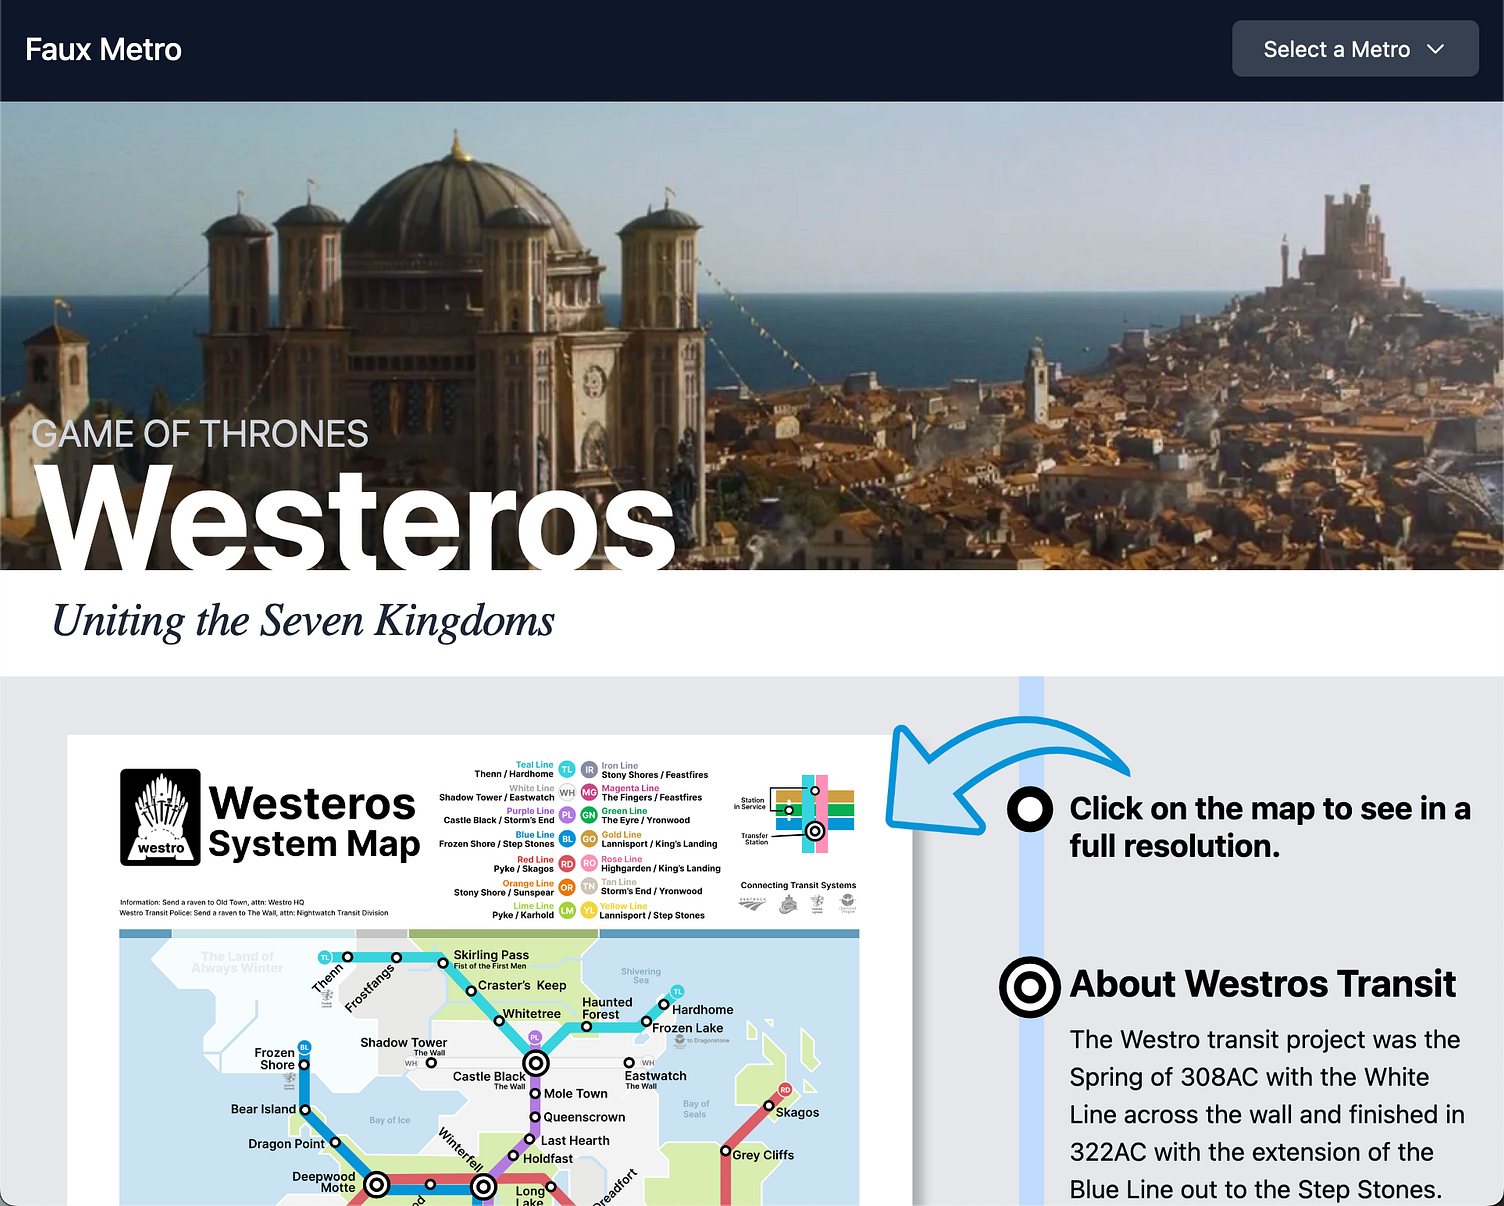Click the Whitetree station dot
This screenshot has width=1504, height=1206.
point(499,1021)
